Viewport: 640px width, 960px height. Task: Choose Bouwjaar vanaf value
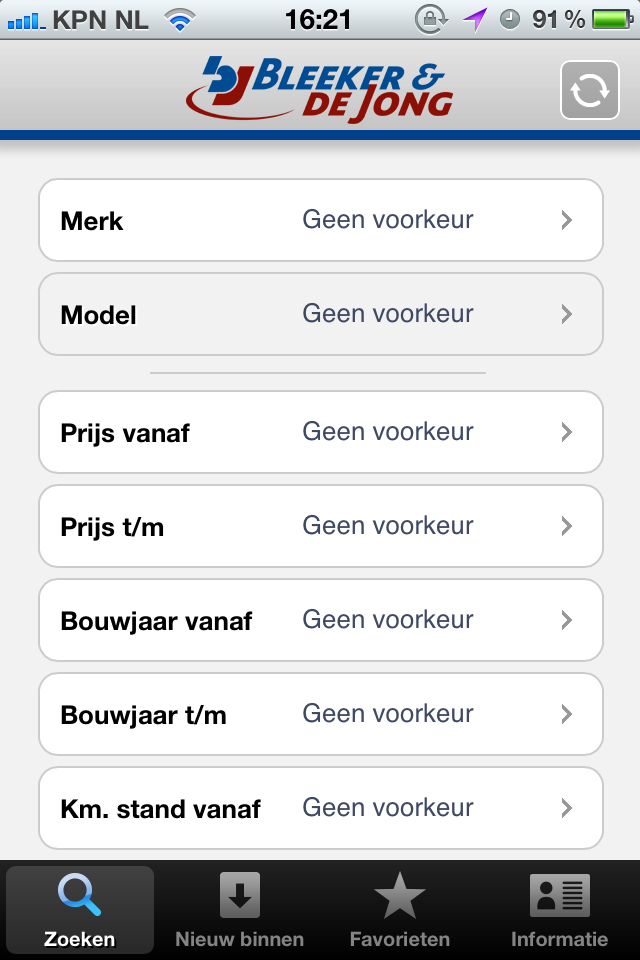click(x=388, y=620)
